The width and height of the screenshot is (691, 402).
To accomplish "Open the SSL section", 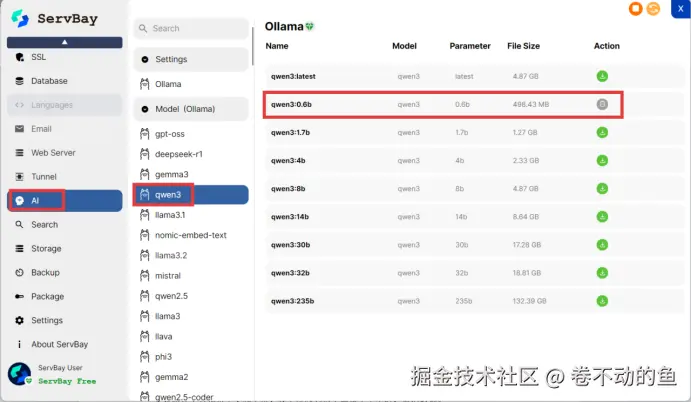I will click(x=65, y=57).
